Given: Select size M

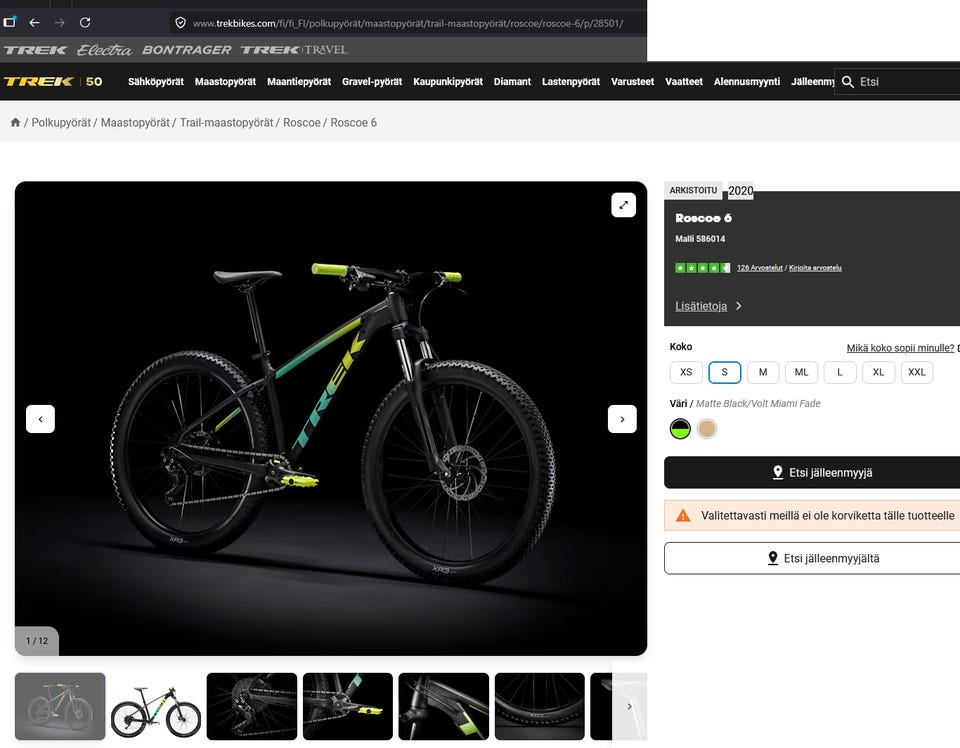Looking at the screenshot, I should [x=763, y=372].
